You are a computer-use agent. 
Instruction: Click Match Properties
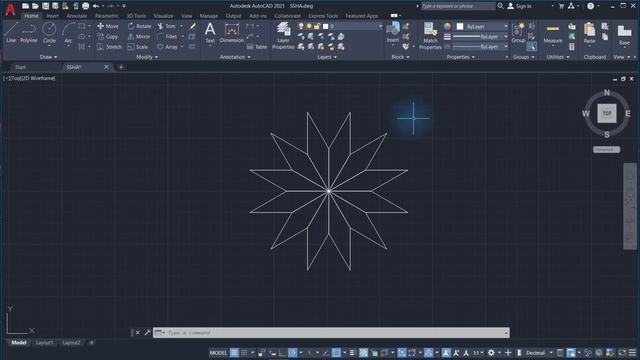(x=430, y=36)
